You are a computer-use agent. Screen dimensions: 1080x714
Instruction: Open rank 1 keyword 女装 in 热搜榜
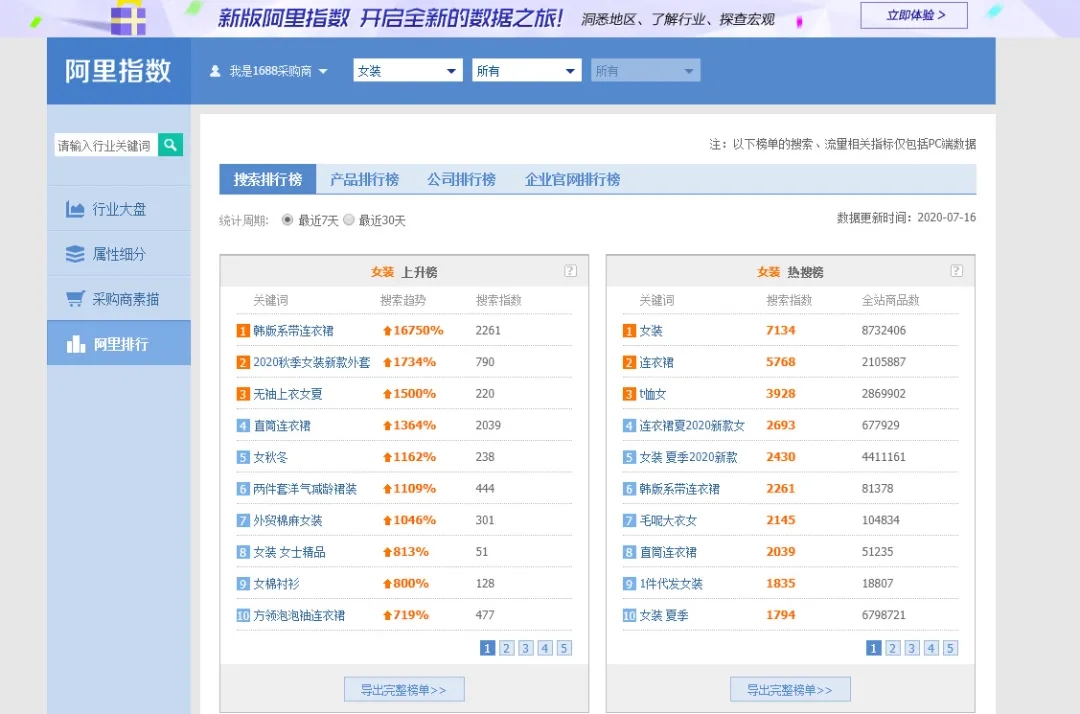(x=651, y=330)
